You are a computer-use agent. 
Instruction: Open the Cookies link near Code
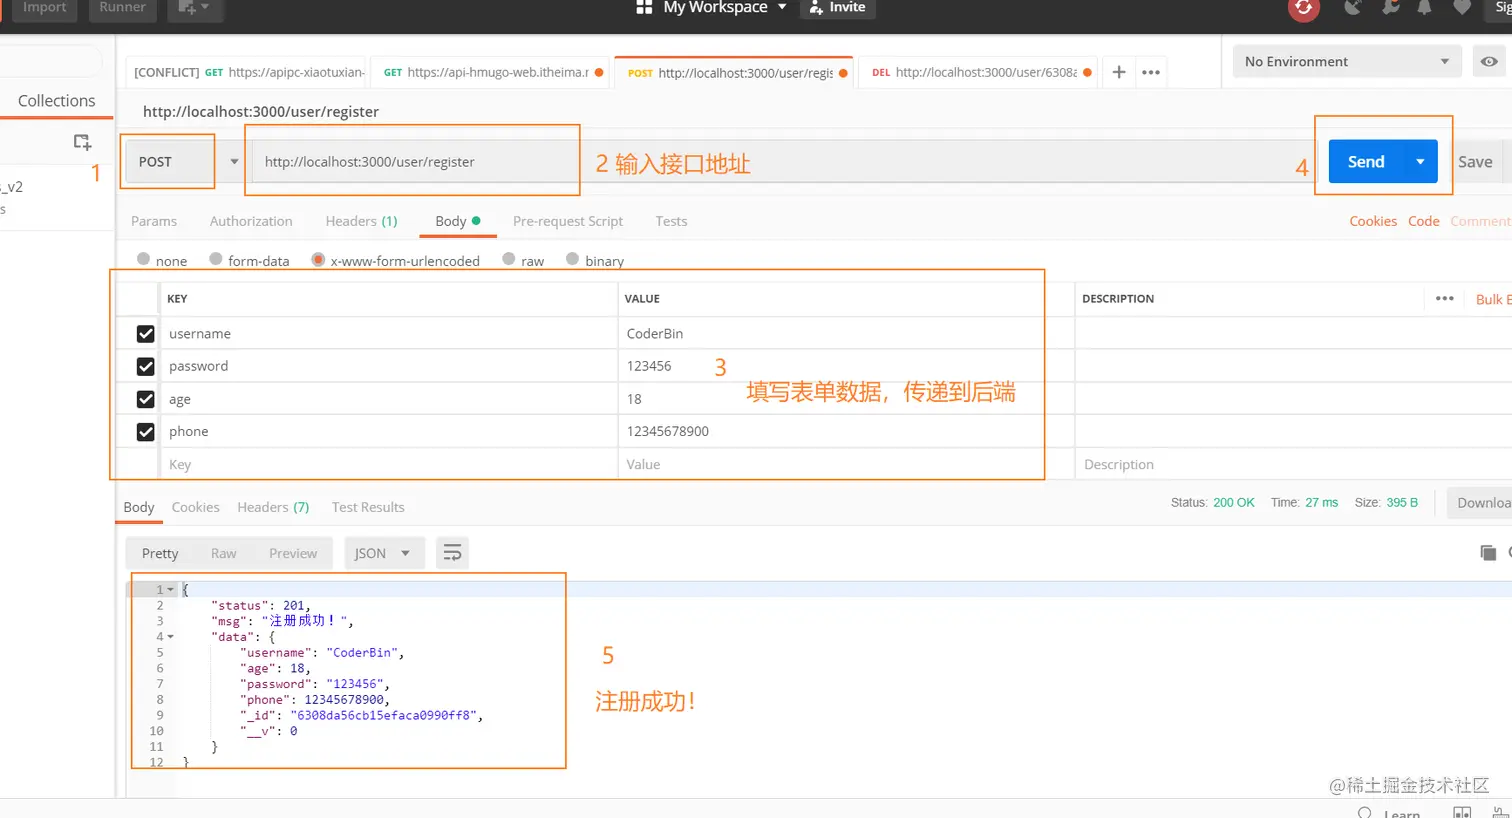pyautogui.click(x=1373, y=221)
